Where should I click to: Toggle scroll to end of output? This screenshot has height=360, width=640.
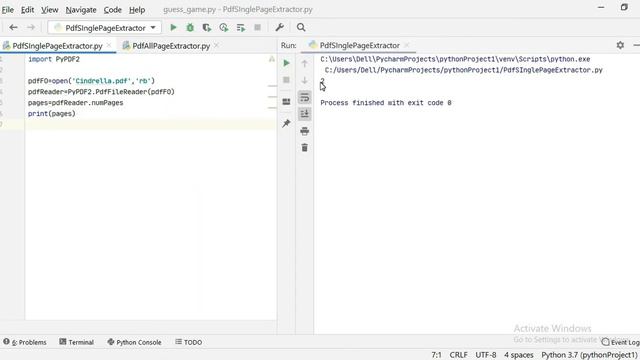(304, 114)
